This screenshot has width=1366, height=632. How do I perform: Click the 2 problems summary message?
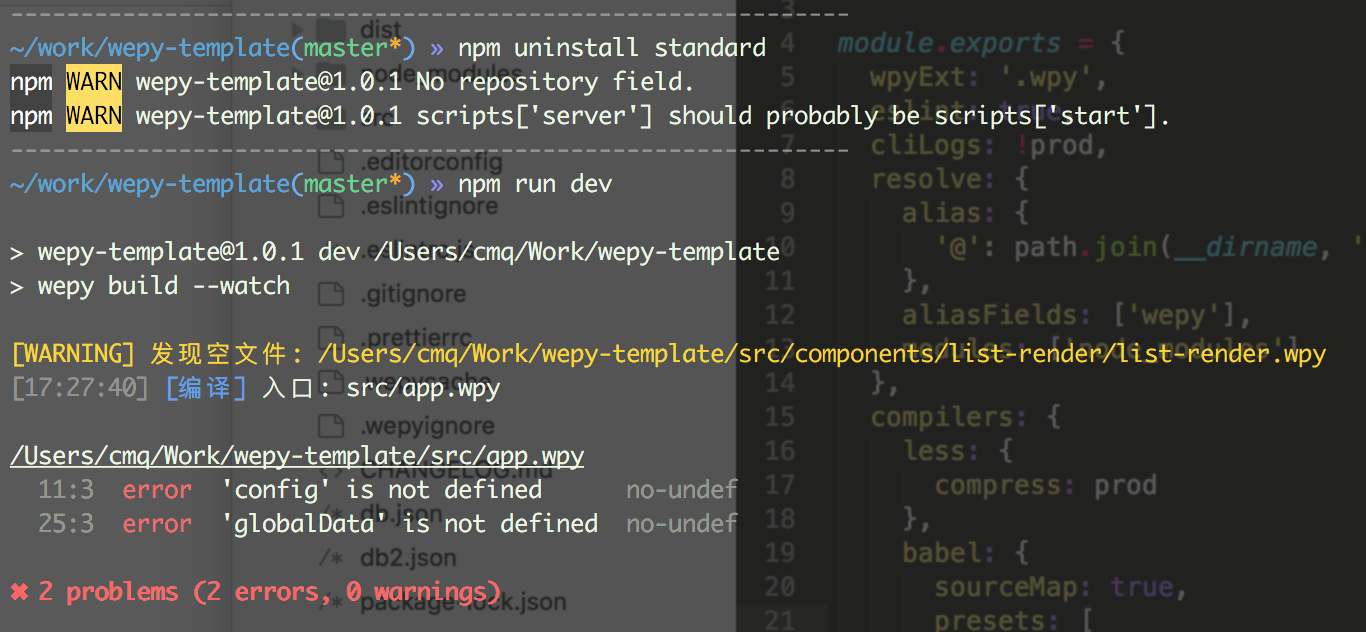click(x=256, y=591)
